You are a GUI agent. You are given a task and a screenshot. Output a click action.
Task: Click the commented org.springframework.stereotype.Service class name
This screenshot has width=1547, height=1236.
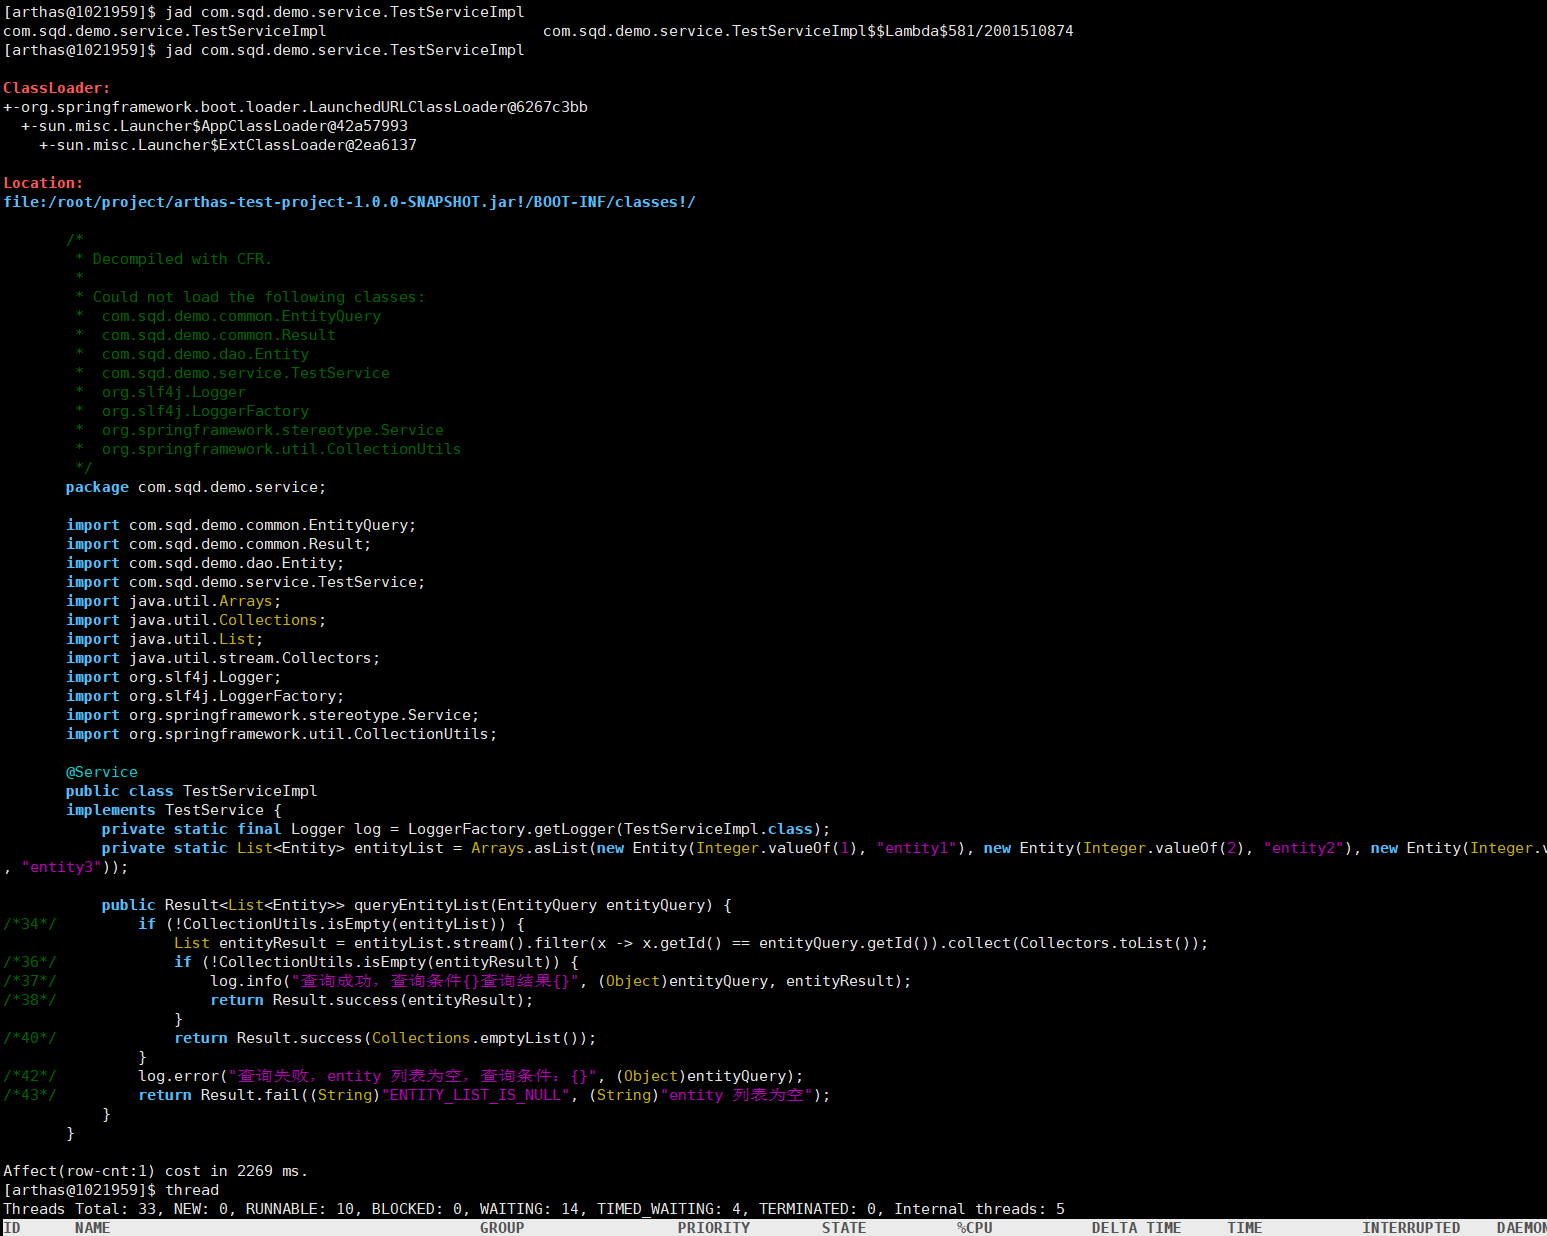click(x=273, y=430)
